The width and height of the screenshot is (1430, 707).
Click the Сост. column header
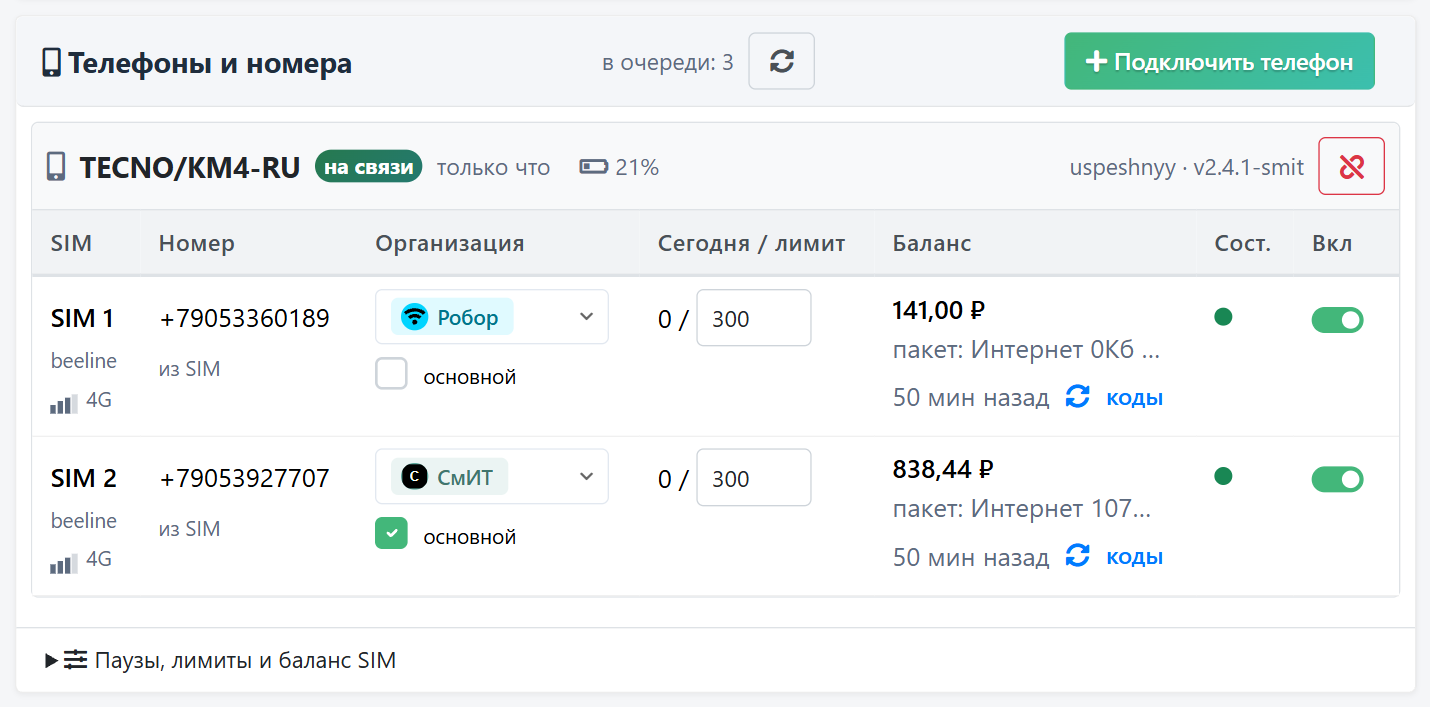click(x=1243, y=243)
